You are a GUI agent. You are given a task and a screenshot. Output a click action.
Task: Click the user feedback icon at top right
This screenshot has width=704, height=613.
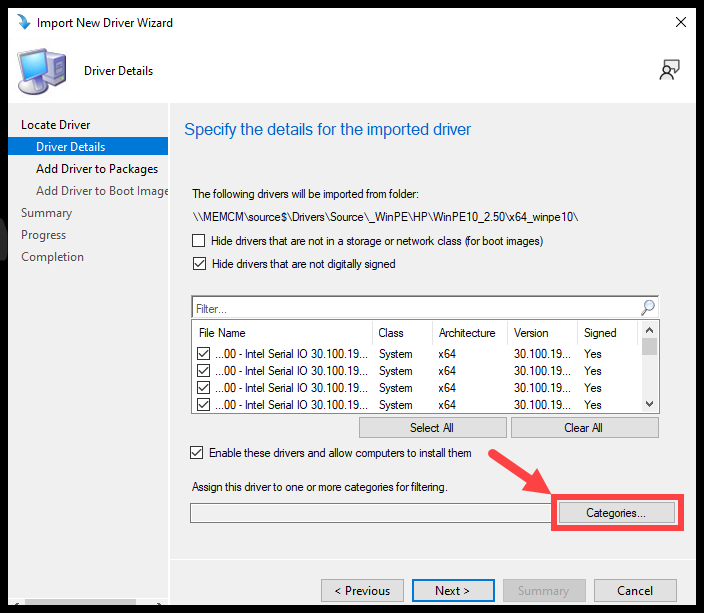pyautogui.click(x=669, y=70)
